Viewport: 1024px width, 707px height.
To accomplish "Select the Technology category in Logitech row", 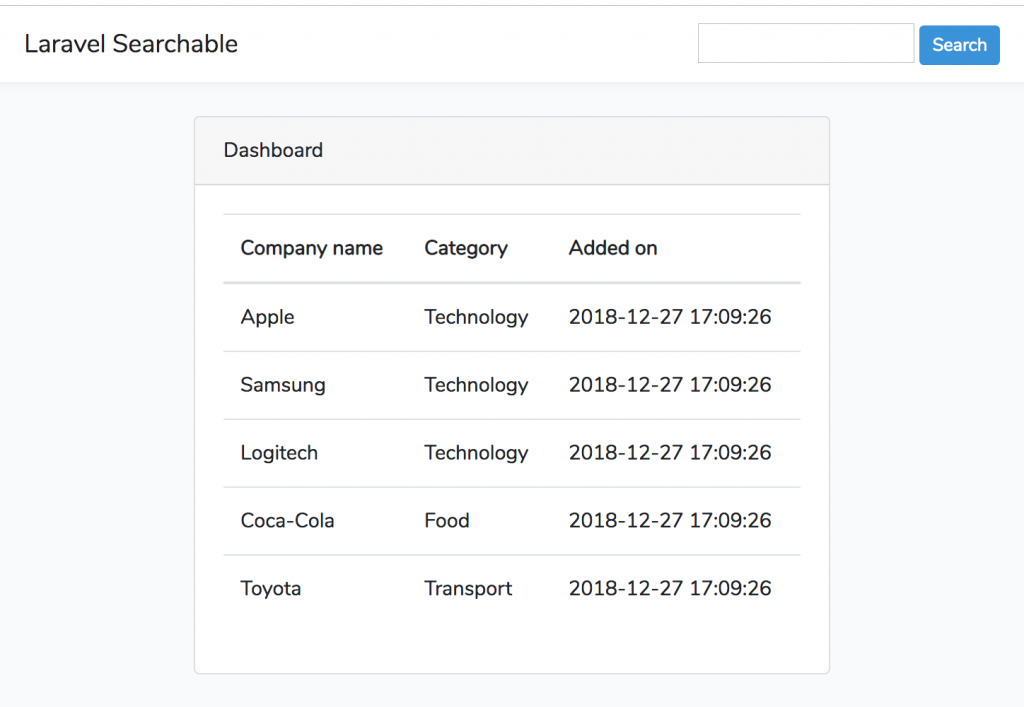I will [x=476, y=453].
